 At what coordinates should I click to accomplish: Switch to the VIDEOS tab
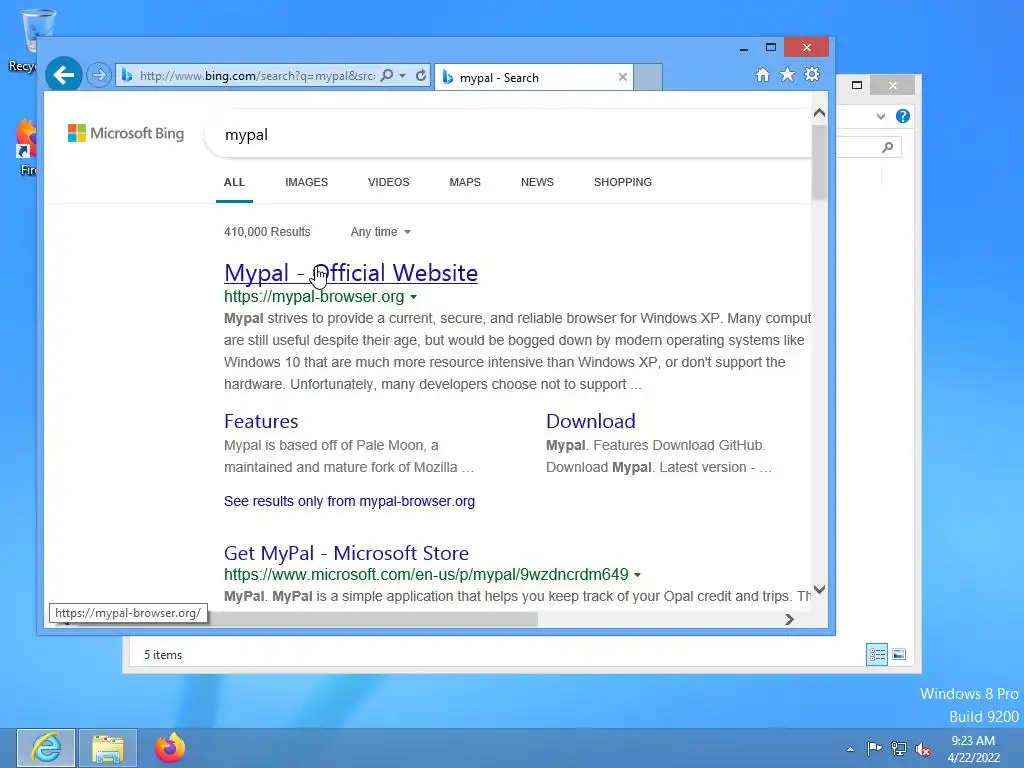coord(389,182)
